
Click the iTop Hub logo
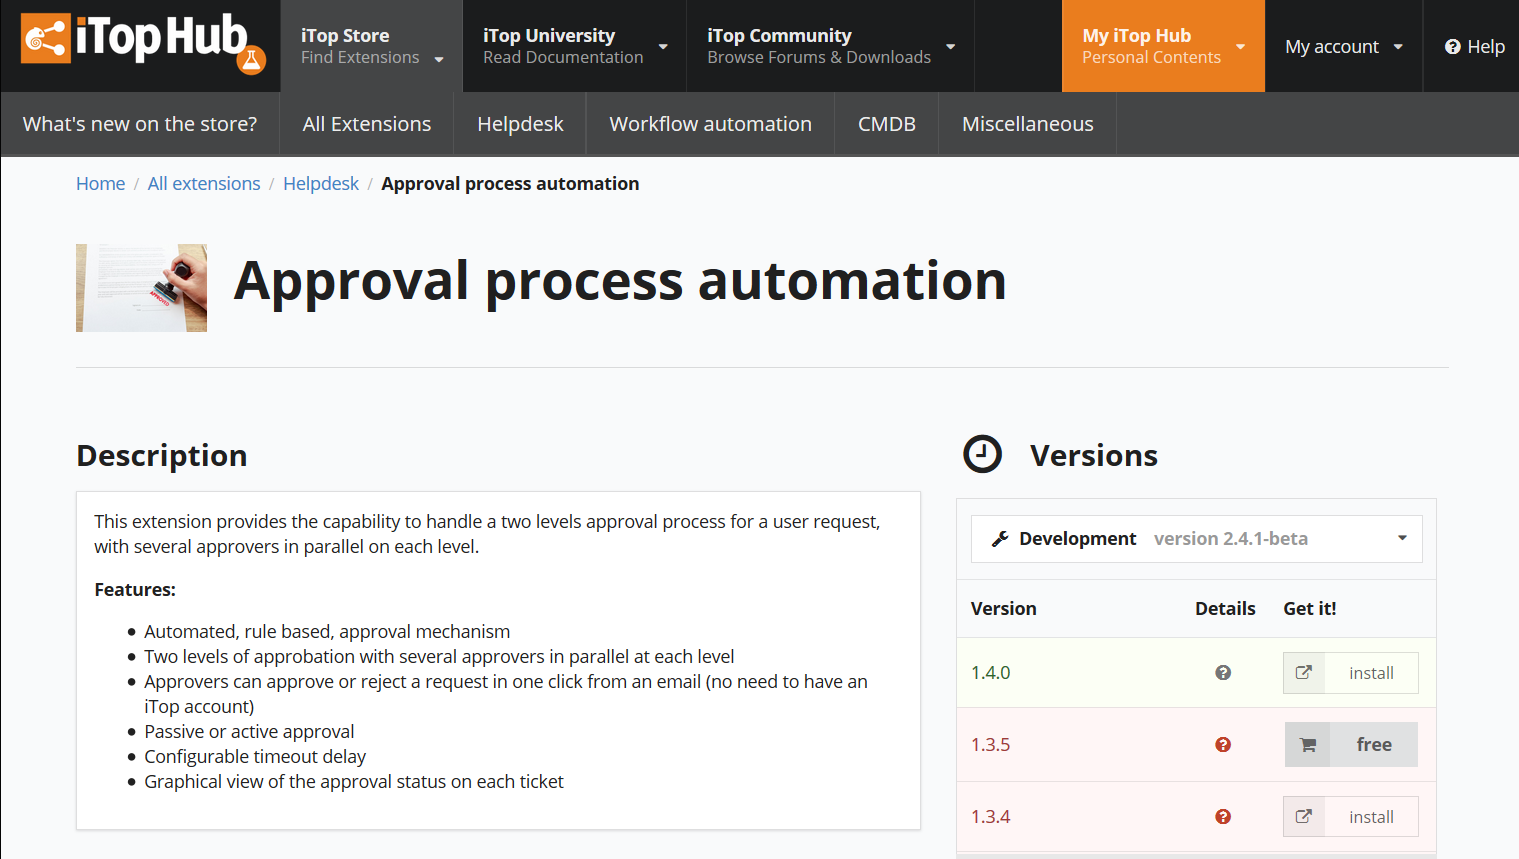[142, 43]
